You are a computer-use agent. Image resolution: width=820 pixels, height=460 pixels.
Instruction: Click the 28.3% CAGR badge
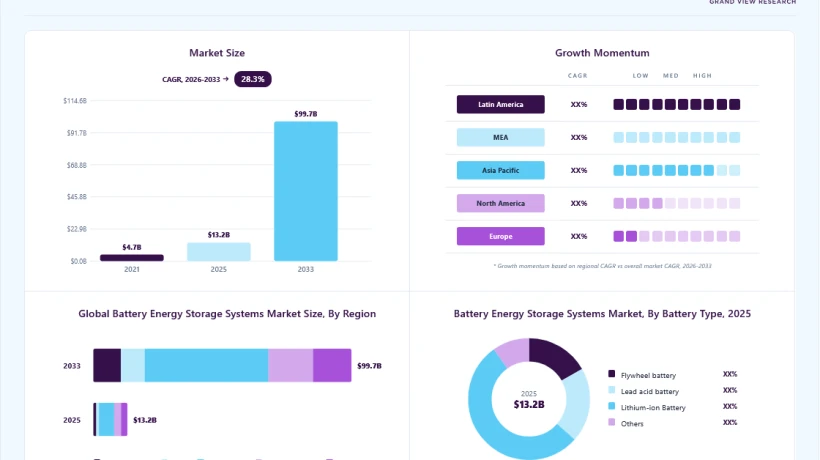tap(253, 79)
